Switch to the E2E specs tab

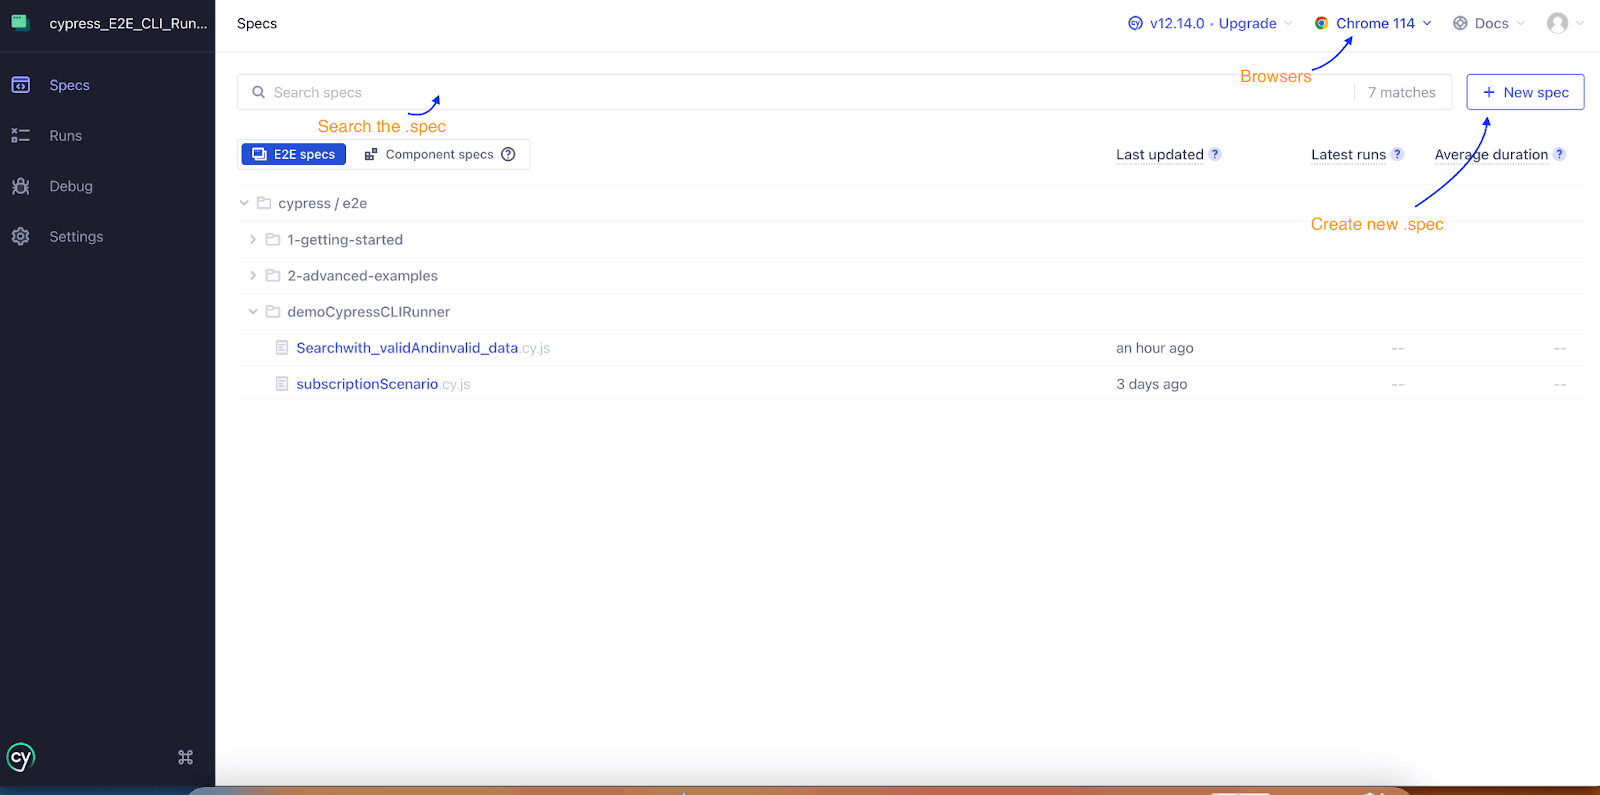(x=294, y=154)
